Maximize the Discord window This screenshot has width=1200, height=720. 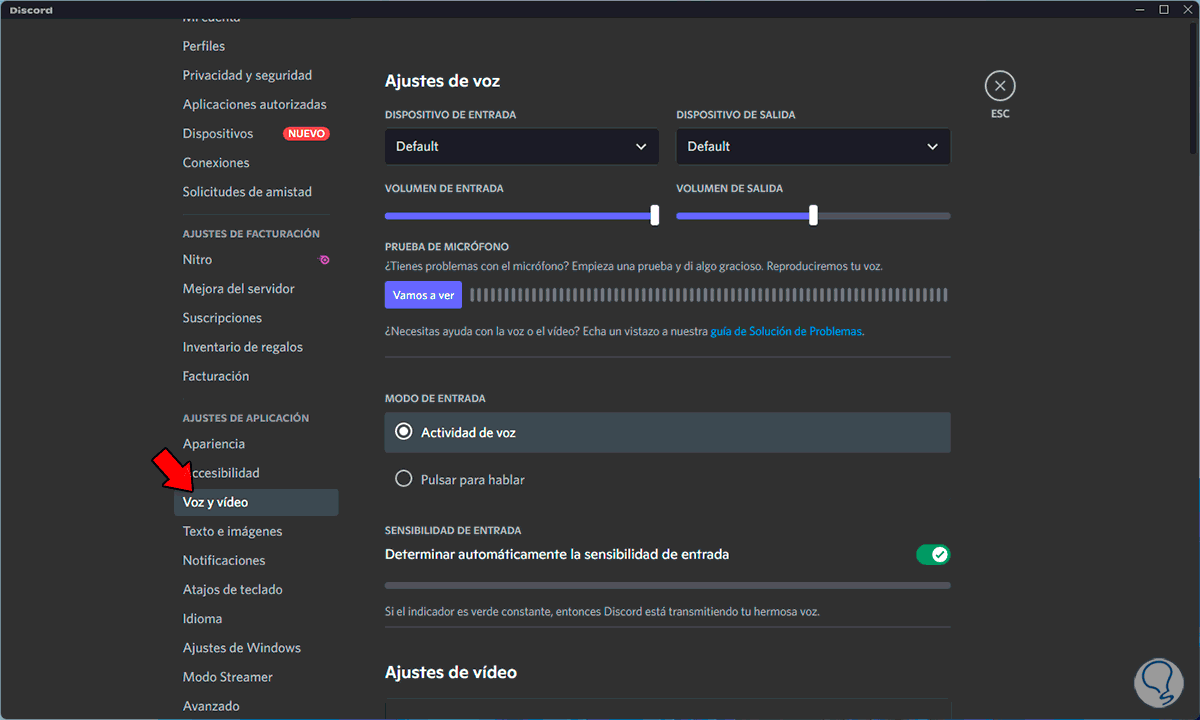point(1164,9)
